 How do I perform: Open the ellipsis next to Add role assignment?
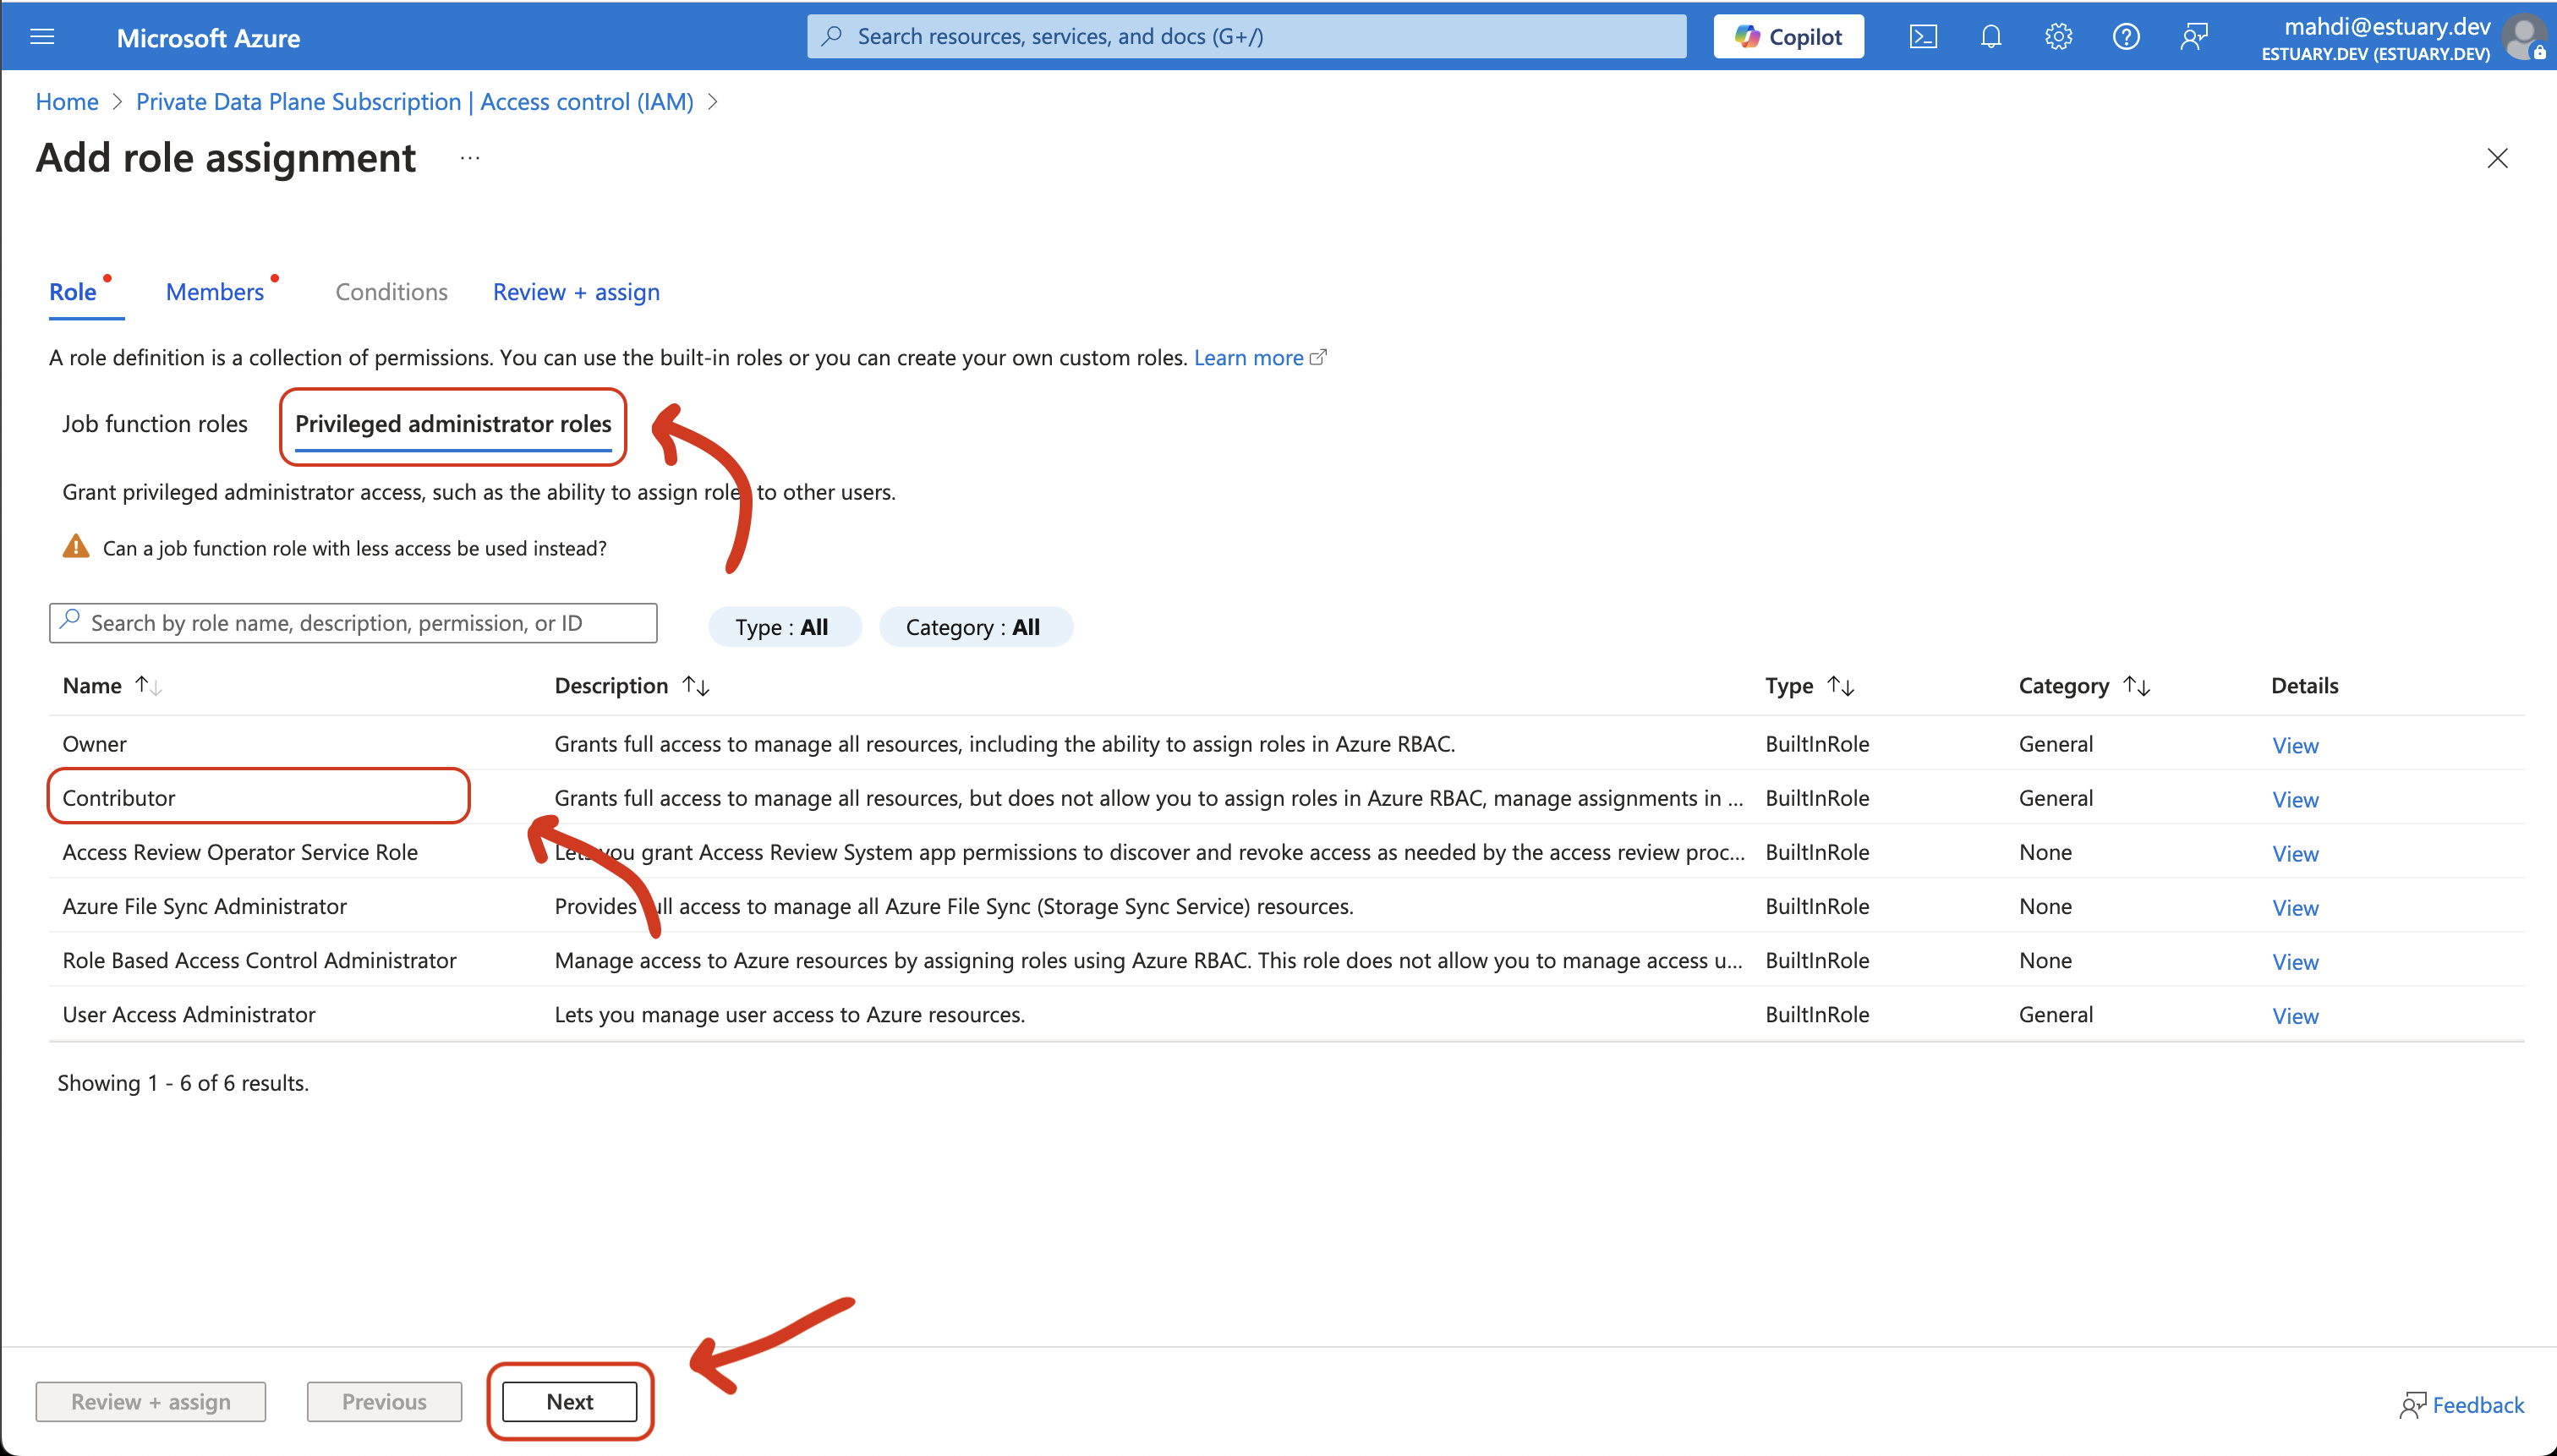(470, 158)
